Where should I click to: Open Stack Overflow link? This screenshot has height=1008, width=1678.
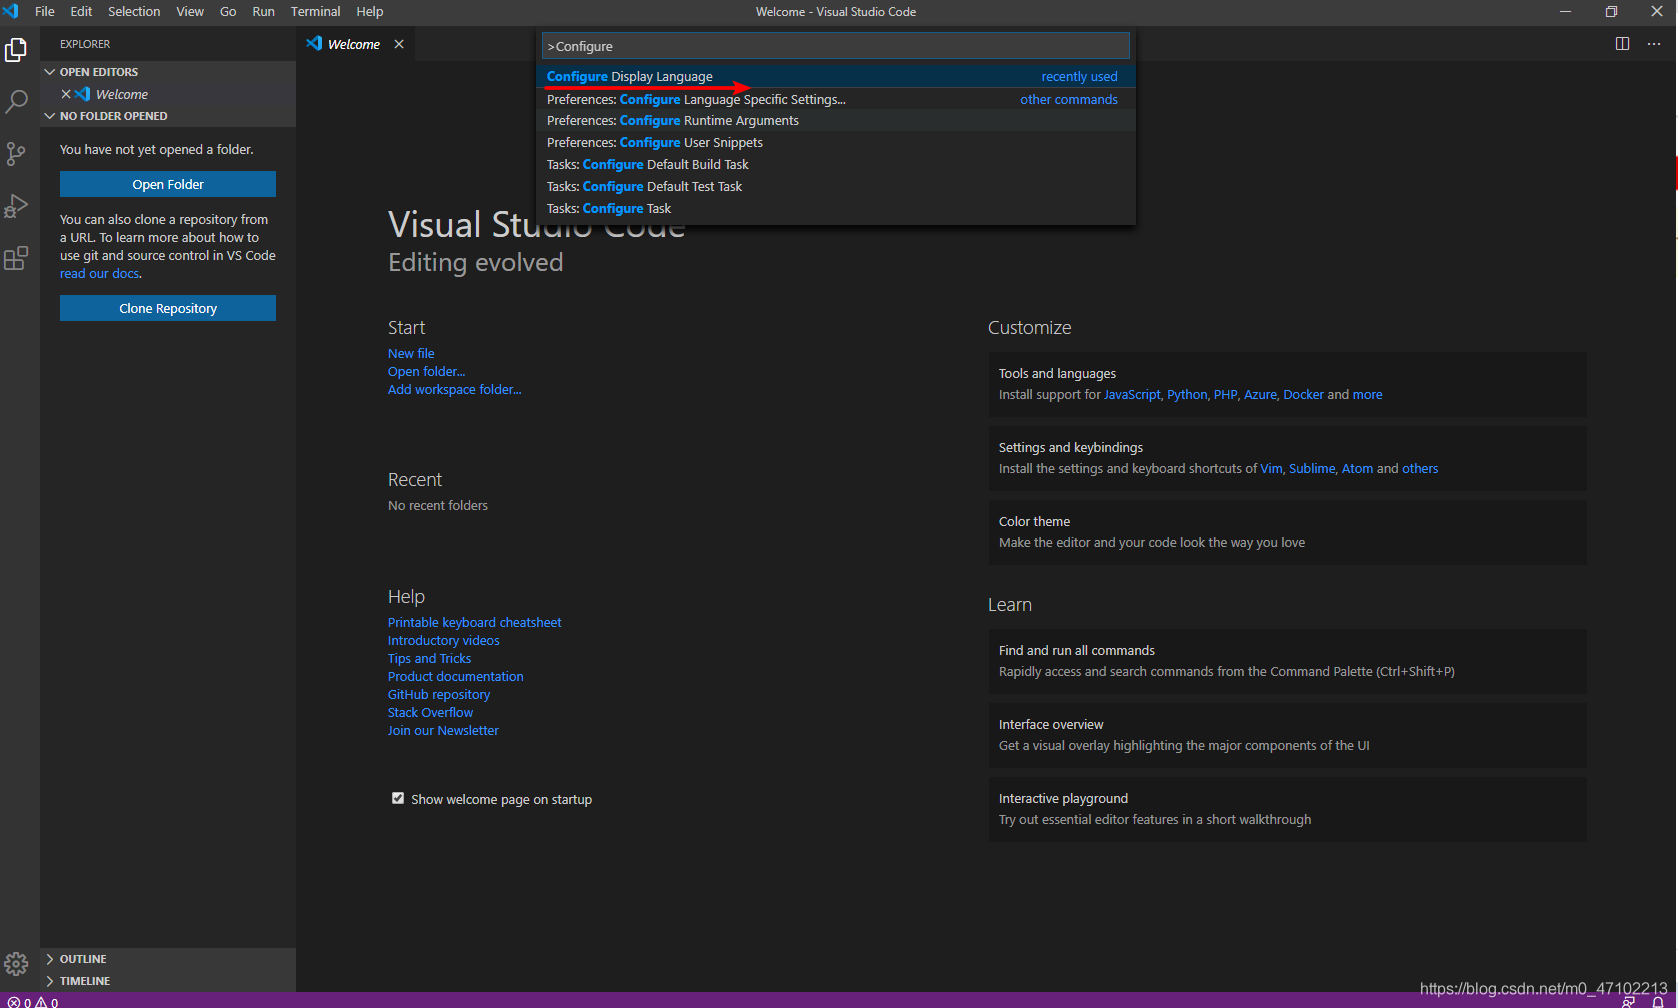(x=430, y=712)
